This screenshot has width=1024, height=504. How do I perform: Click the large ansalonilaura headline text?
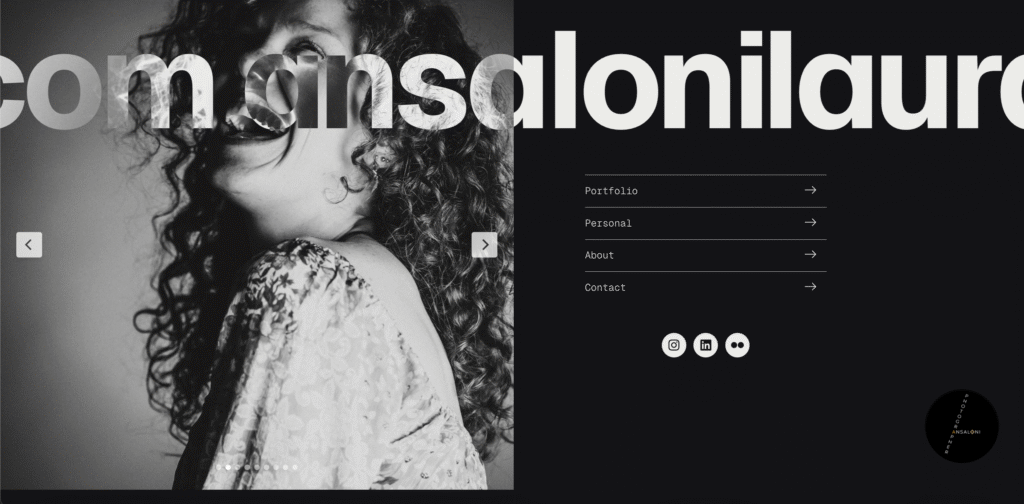point(512,80)
